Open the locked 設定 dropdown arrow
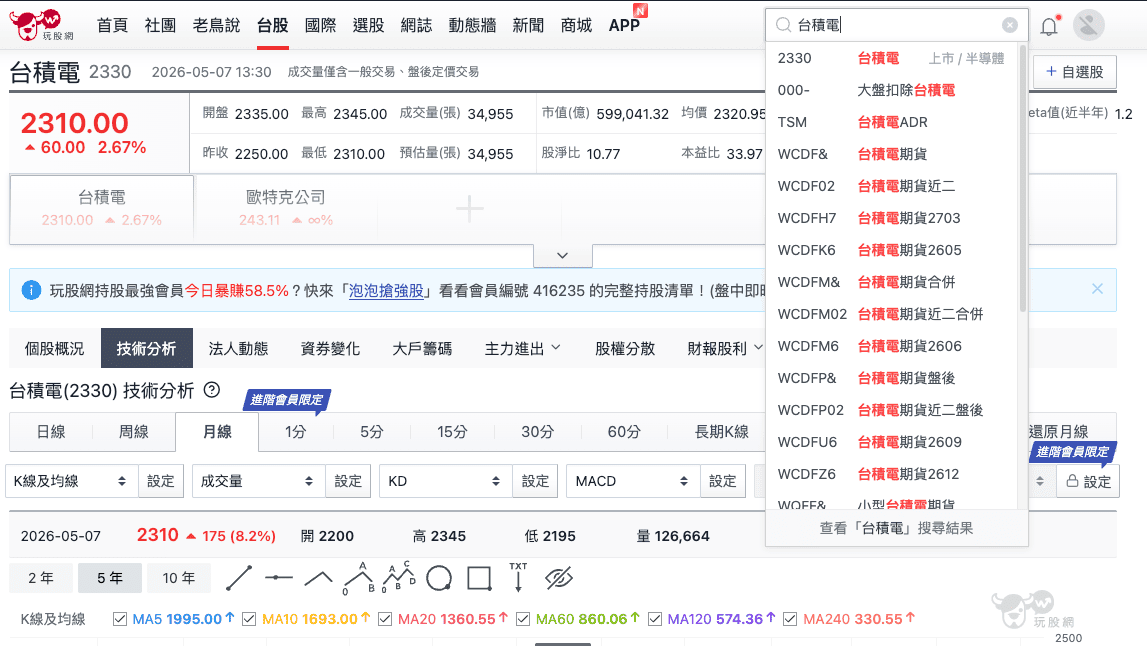This screenshot has width=1147, height=646. click(x=1039, y=481)
